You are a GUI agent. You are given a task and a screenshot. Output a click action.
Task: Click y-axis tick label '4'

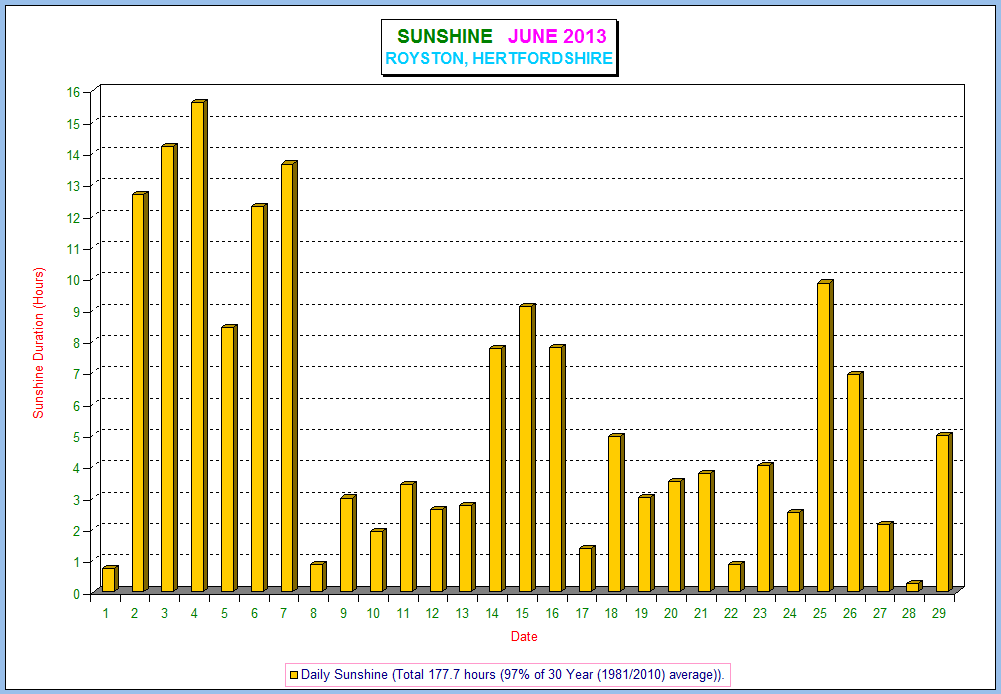pos(77,468)
